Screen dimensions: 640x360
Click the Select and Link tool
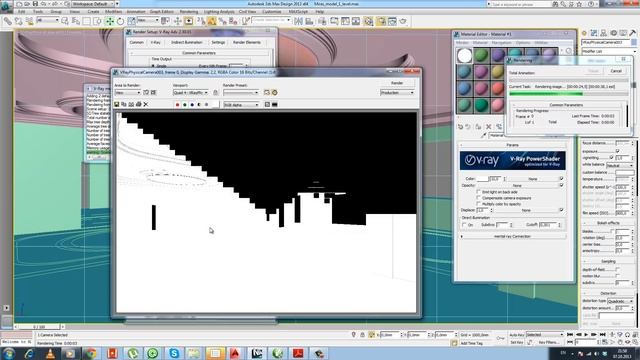[x=8, y=21]
